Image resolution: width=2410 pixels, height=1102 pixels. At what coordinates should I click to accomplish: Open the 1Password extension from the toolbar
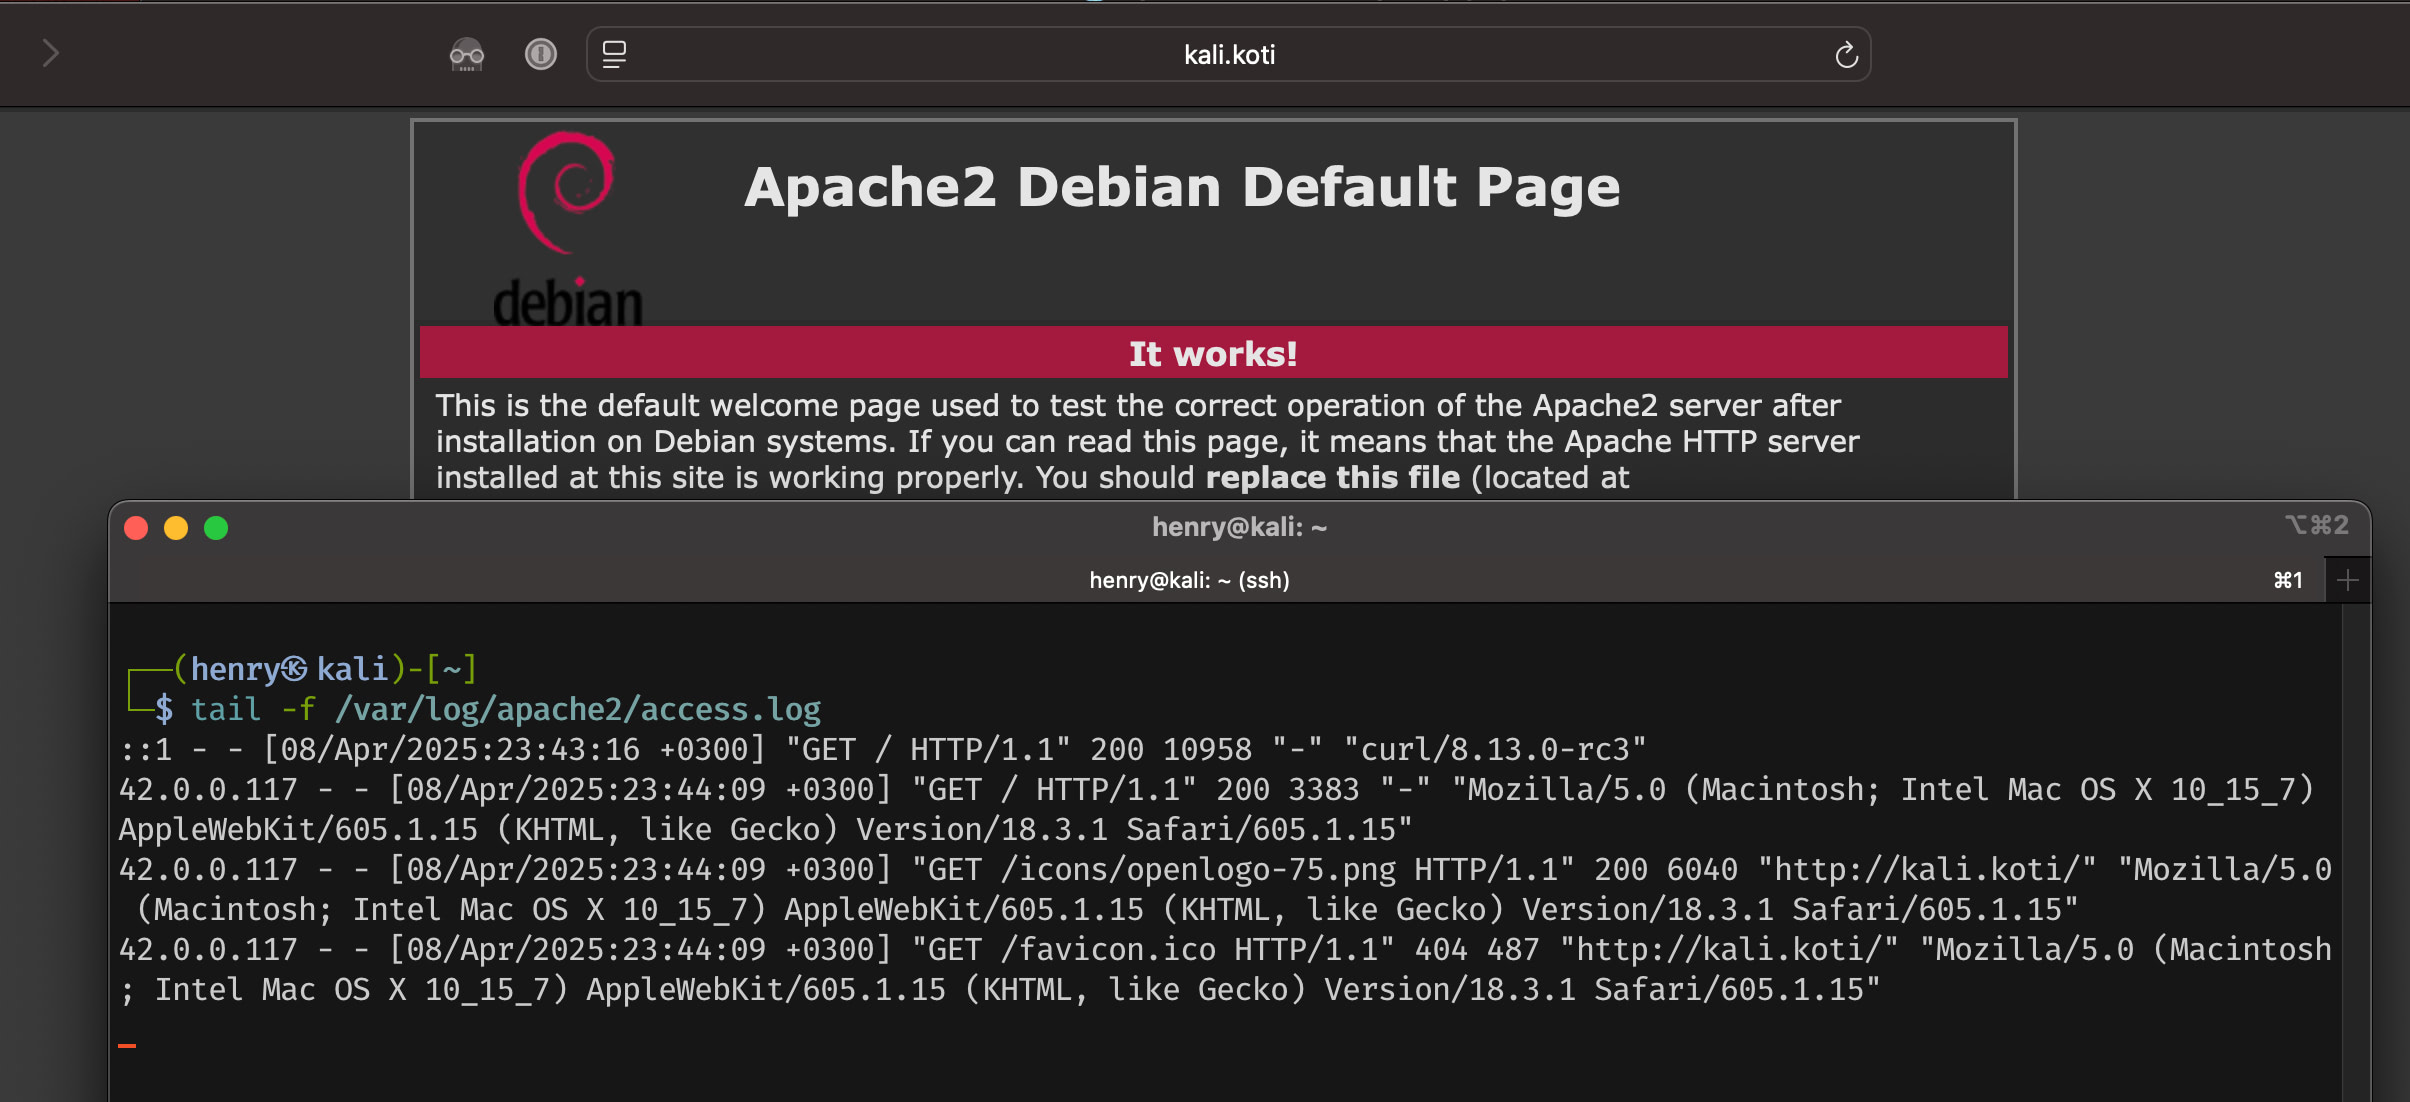pyautogui.click(x=541, y=54)
